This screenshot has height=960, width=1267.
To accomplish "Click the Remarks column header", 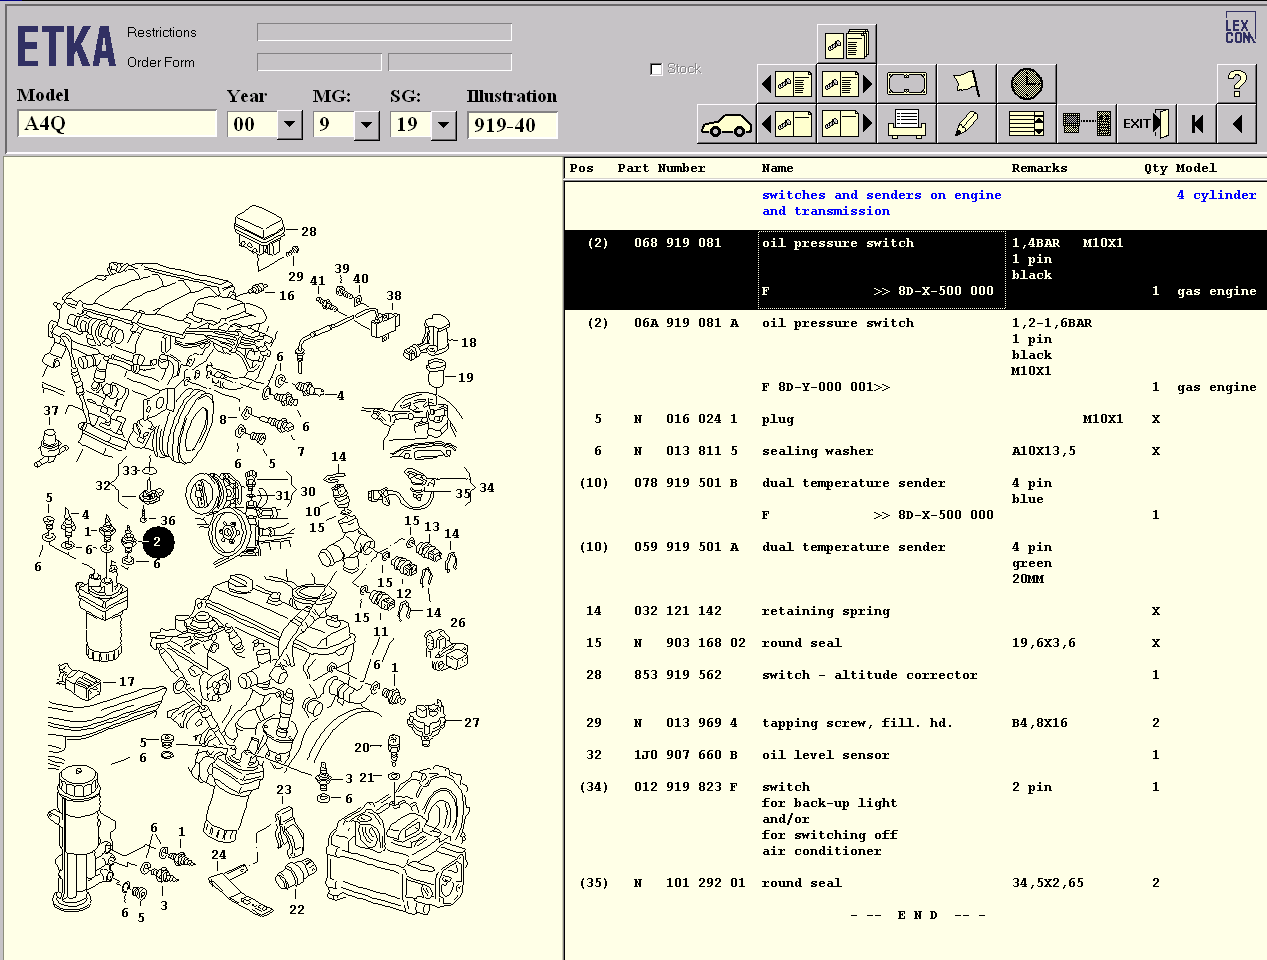I will tap(1039, 168).
